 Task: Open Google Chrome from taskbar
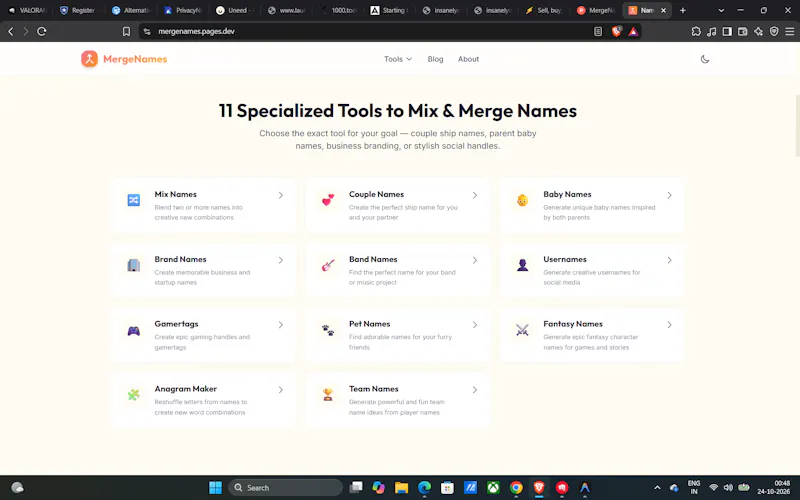[x=516, y=488]
